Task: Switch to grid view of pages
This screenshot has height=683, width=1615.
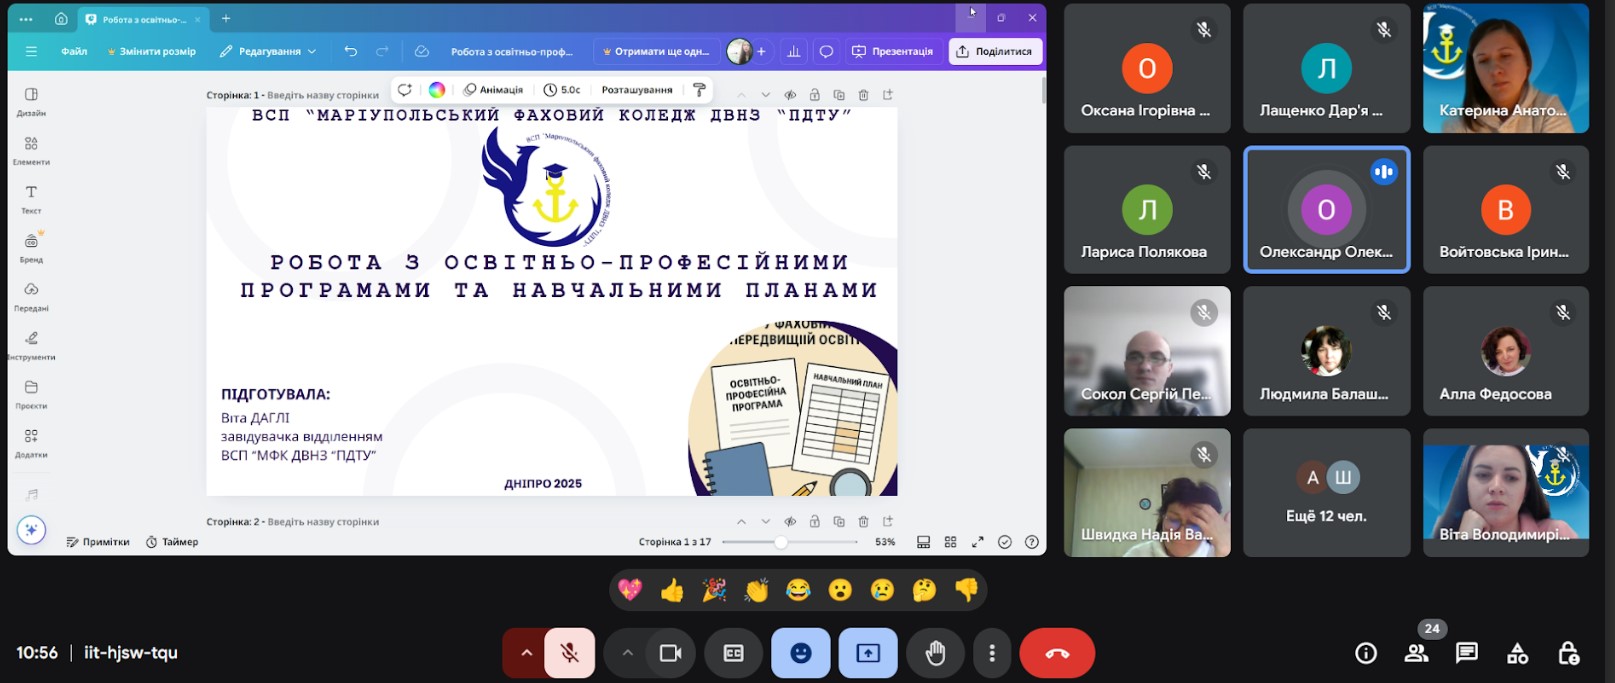Action: pos(950,542)
